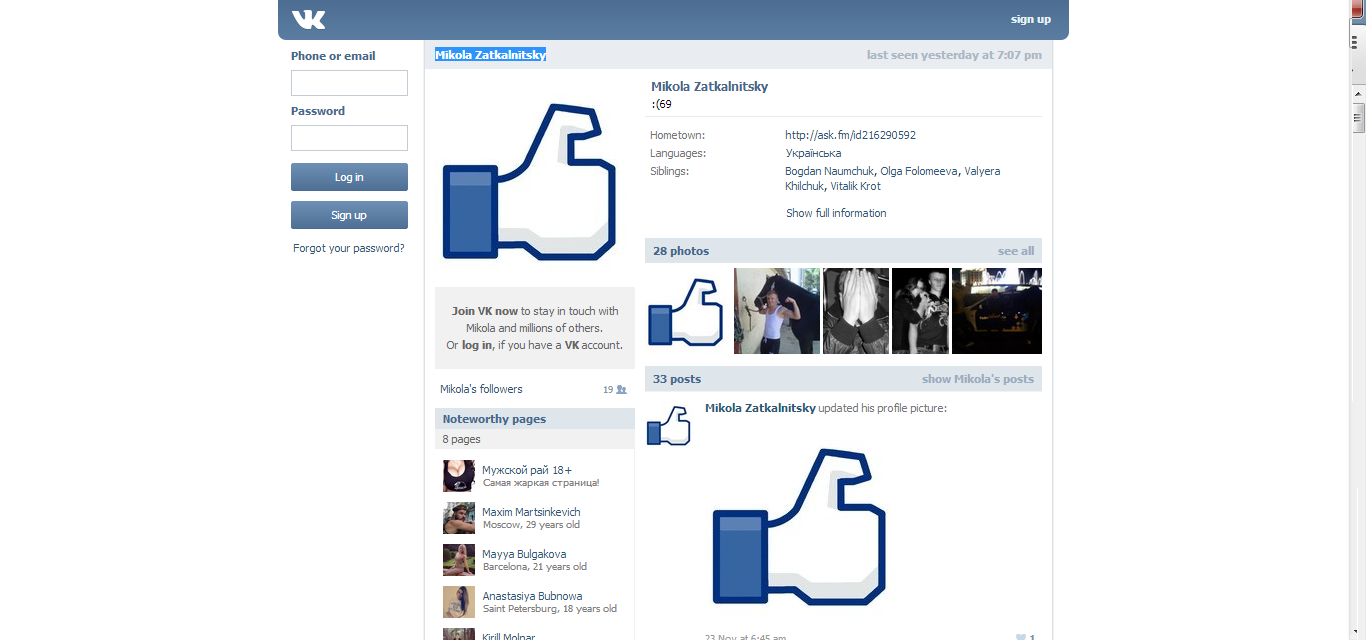
Task: Click the Мужской рай 18+ page avatar
Action: 459,476
